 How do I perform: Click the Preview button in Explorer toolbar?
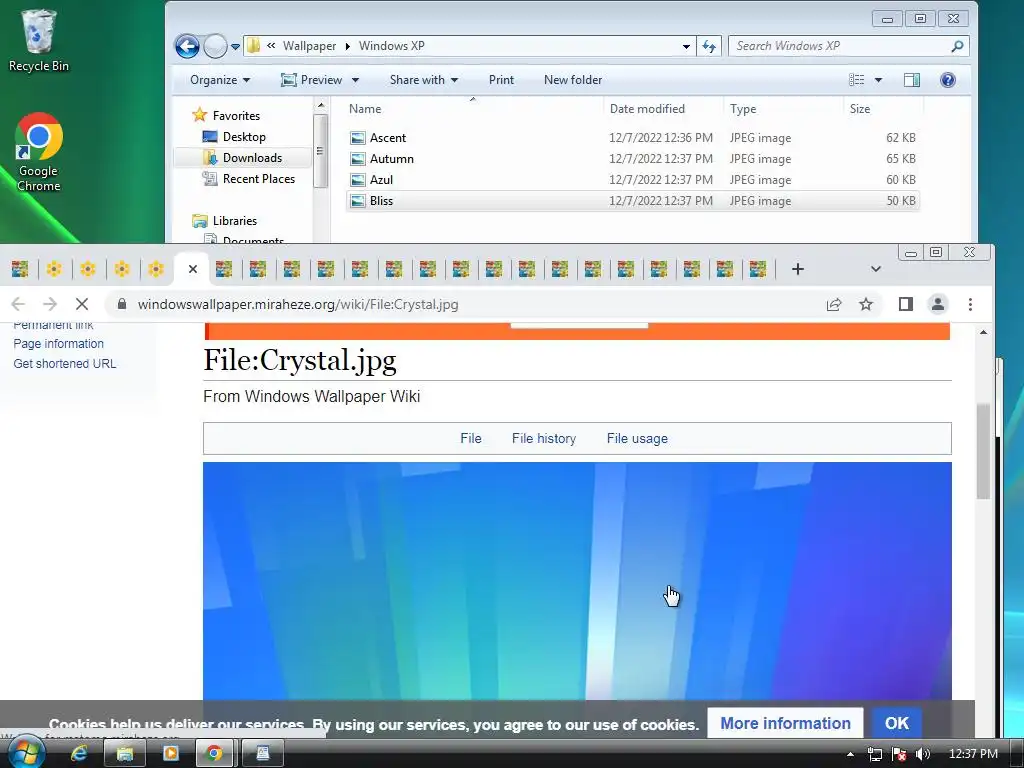click(312, 80)
